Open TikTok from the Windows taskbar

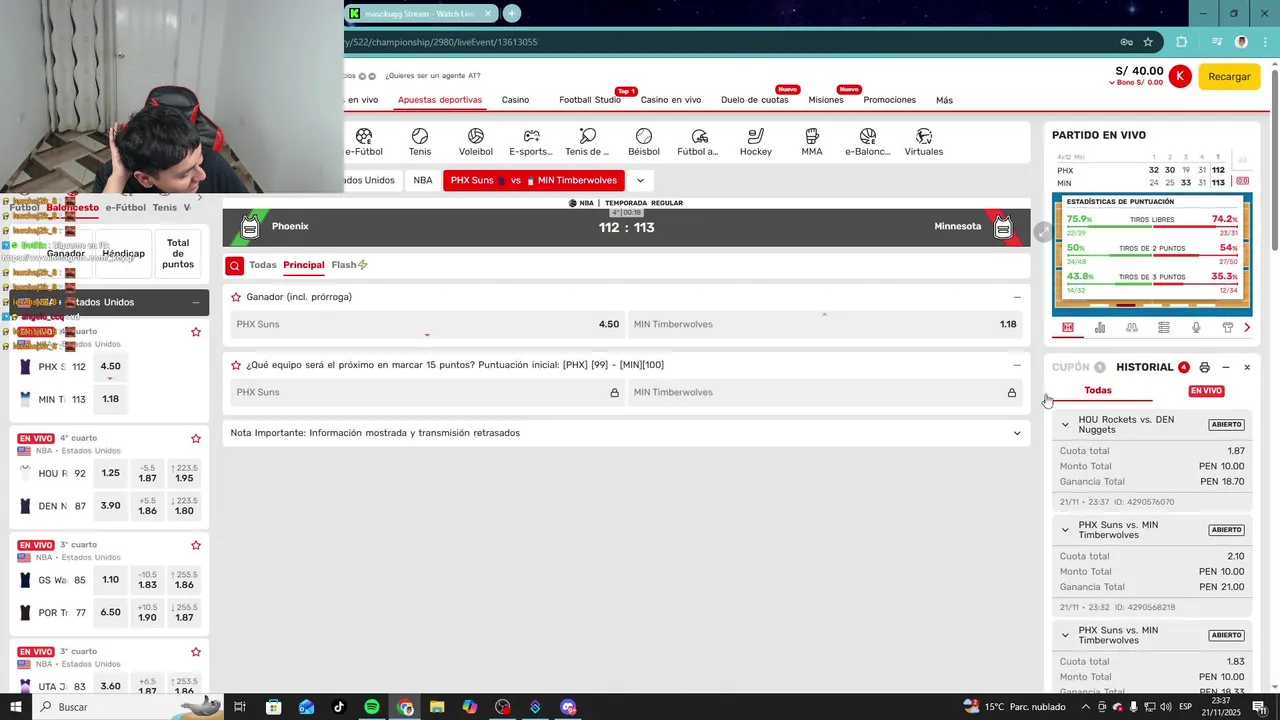(x=339, y=707)
